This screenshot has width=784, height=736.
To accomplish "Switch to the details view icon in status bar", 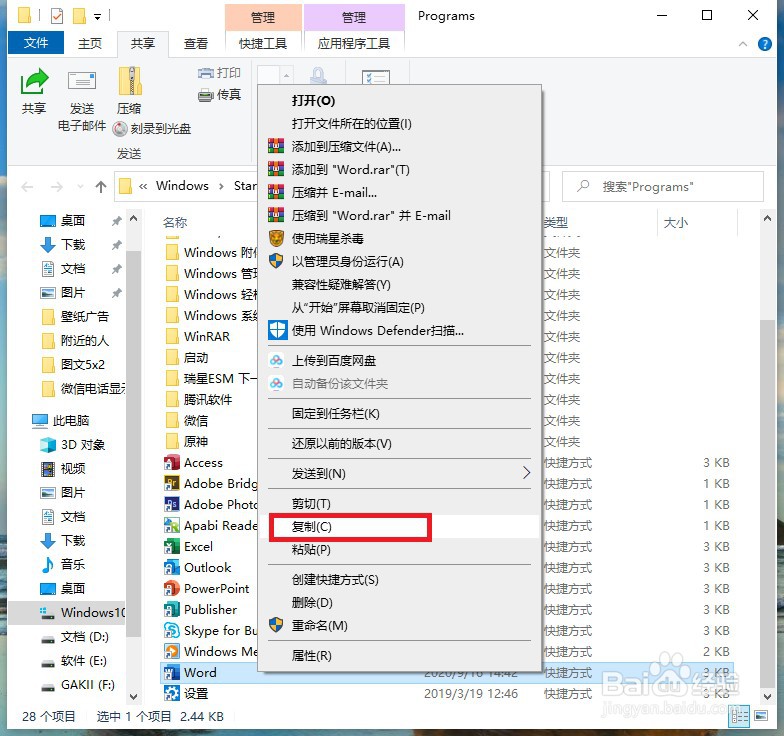I will [740, 716].
